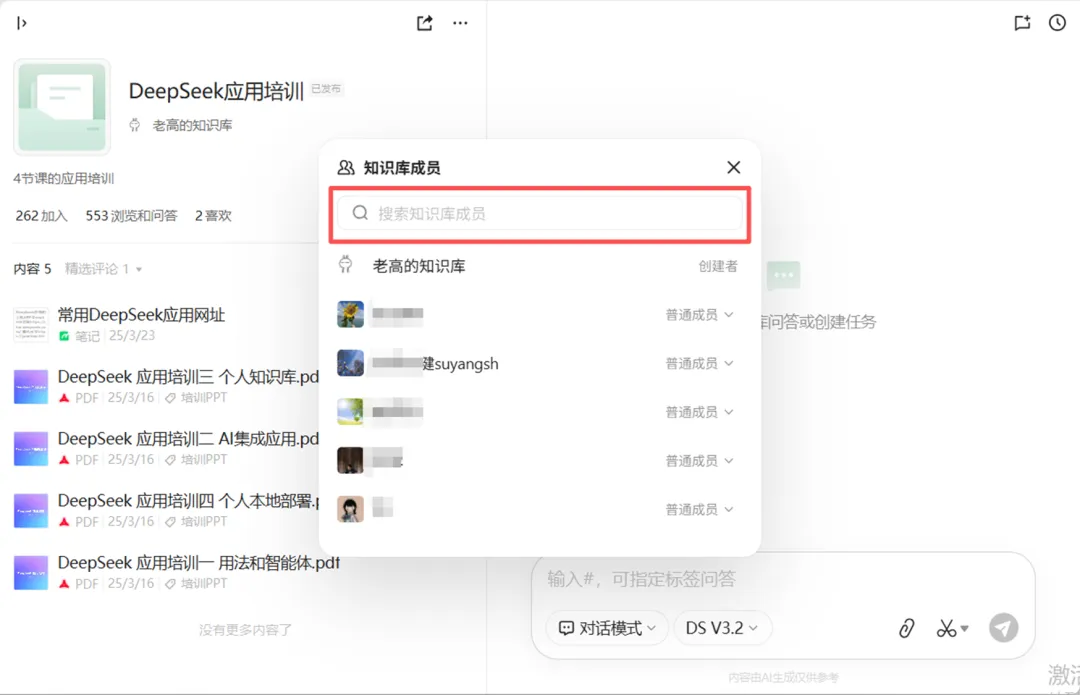This screenshot has height=695, width=1080.
Task: Click the paperclip attachment icon
Action: click(x=906, y=627)
